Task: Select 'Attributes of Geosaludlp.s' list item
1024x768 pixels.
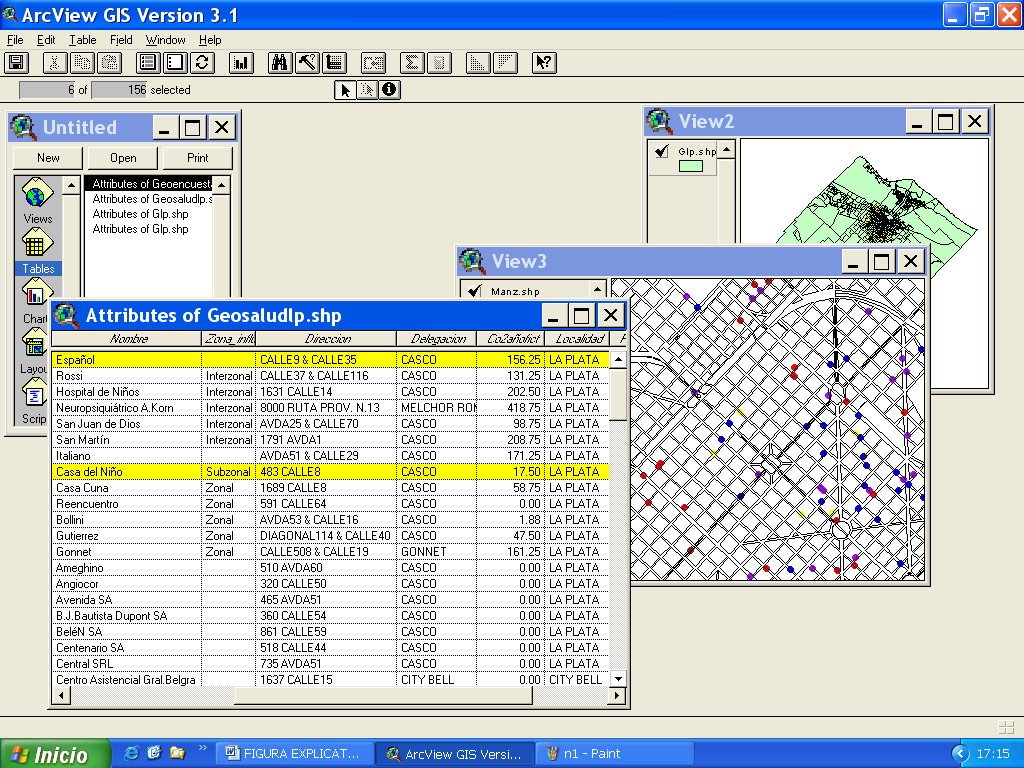Action: [151, 199]
